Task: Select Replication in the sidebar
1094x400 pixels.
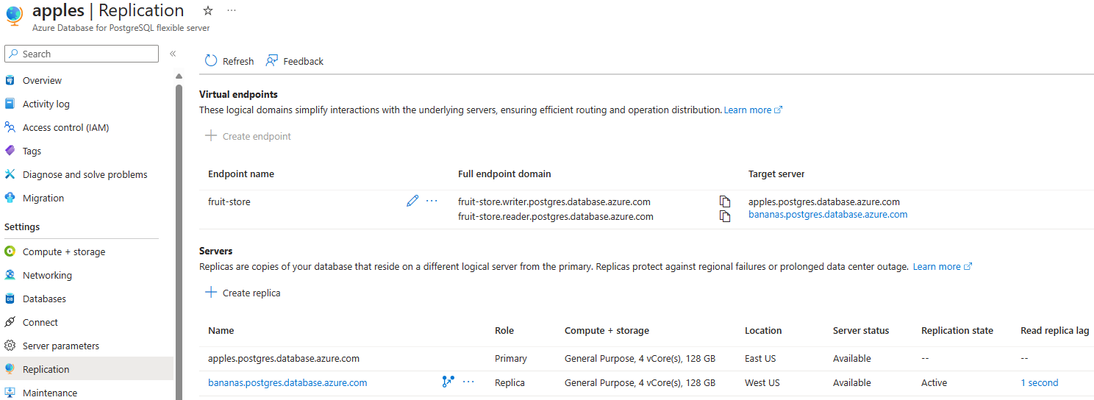Action: coord(46,369)
